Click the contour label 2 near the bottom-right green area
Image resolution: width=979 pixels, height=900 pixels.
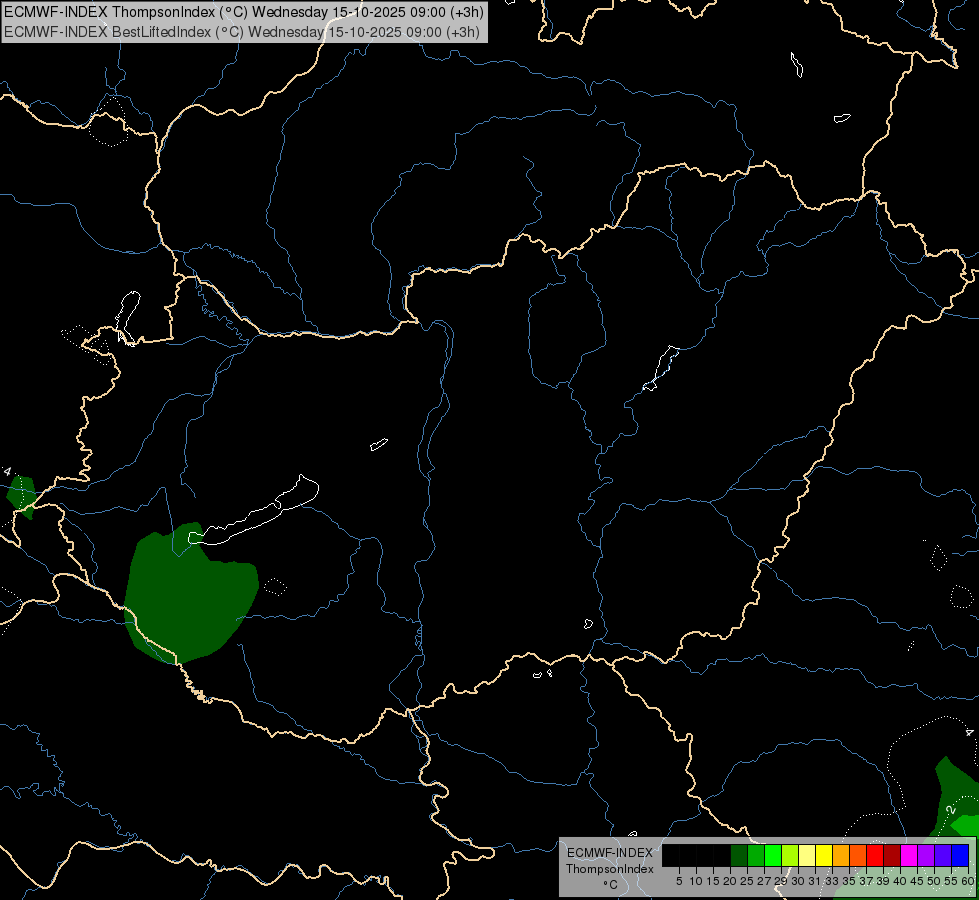951,809
